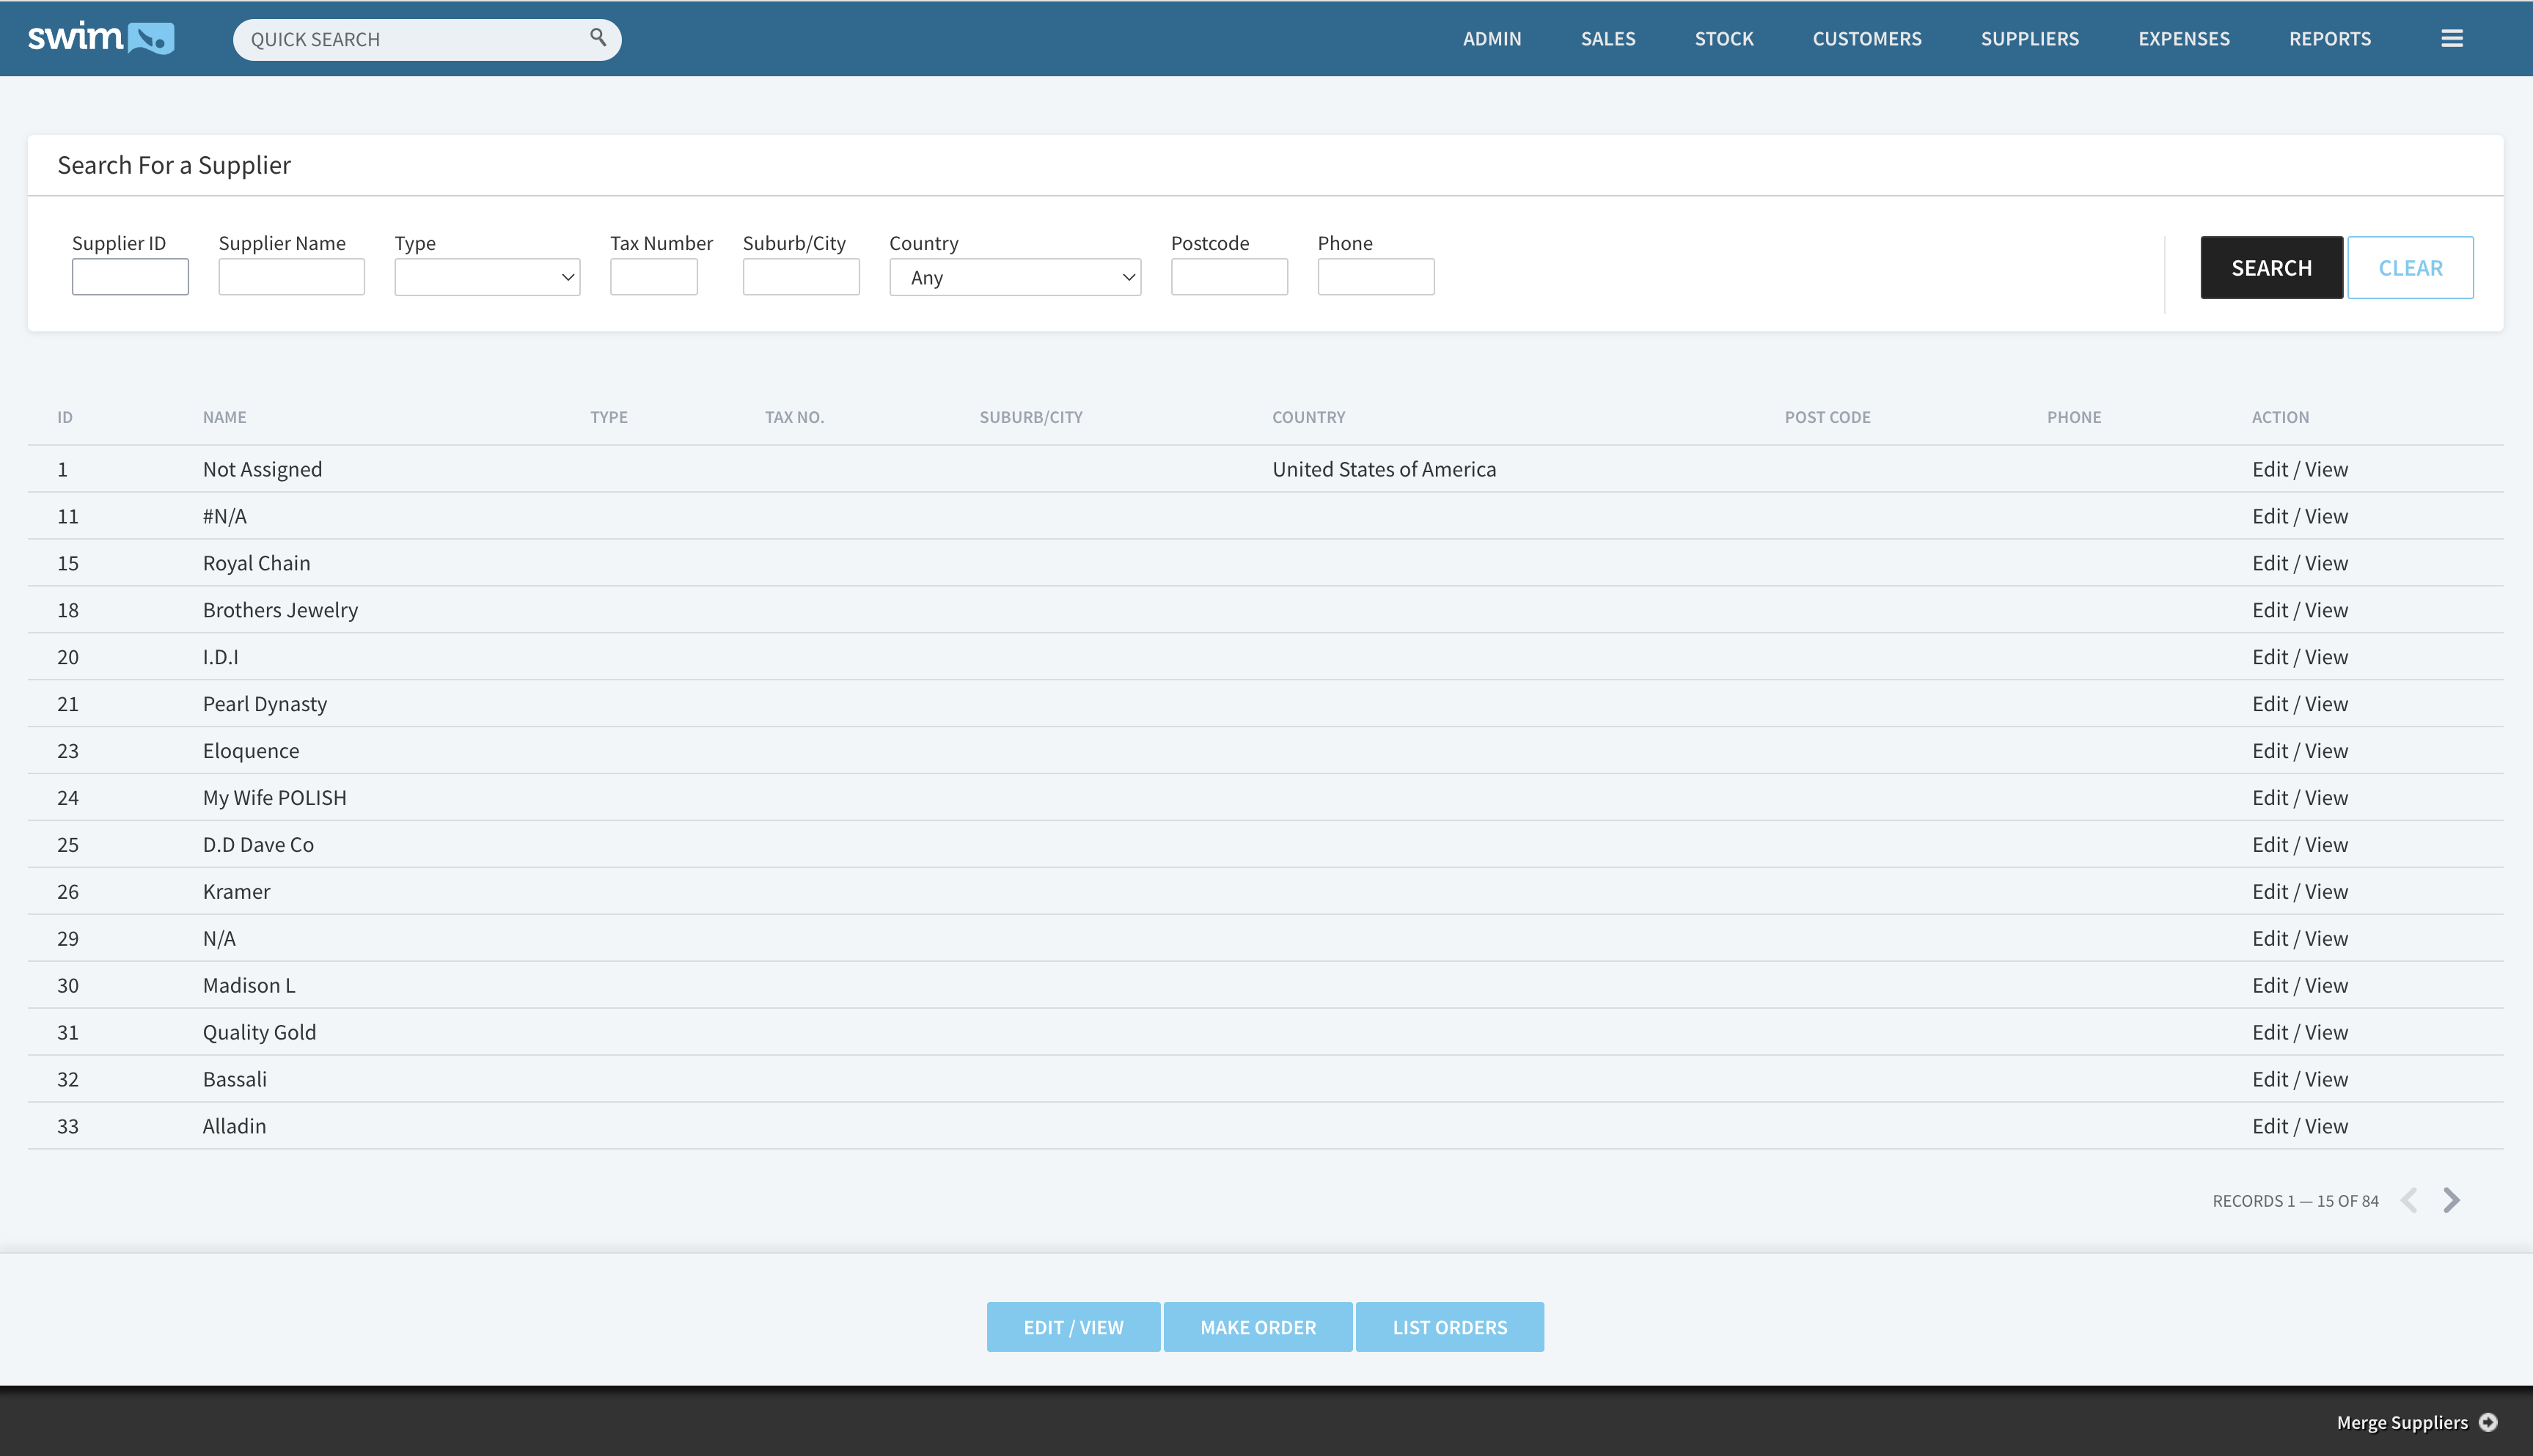Click the Merge Suppliers plus icon
The height and width of the screenshot is (1456, 2533).
[2489, 1422]
